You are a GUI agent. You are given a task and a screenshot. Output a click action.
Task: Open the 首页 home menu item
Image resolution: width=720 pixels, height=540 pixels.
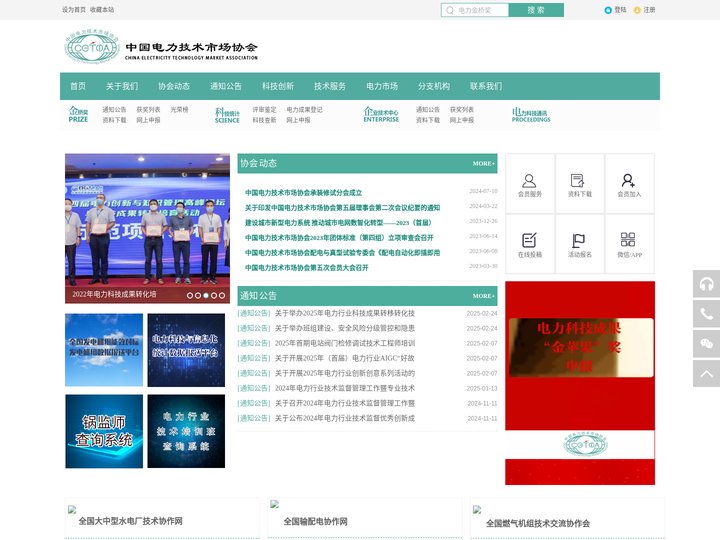point(78,86)
